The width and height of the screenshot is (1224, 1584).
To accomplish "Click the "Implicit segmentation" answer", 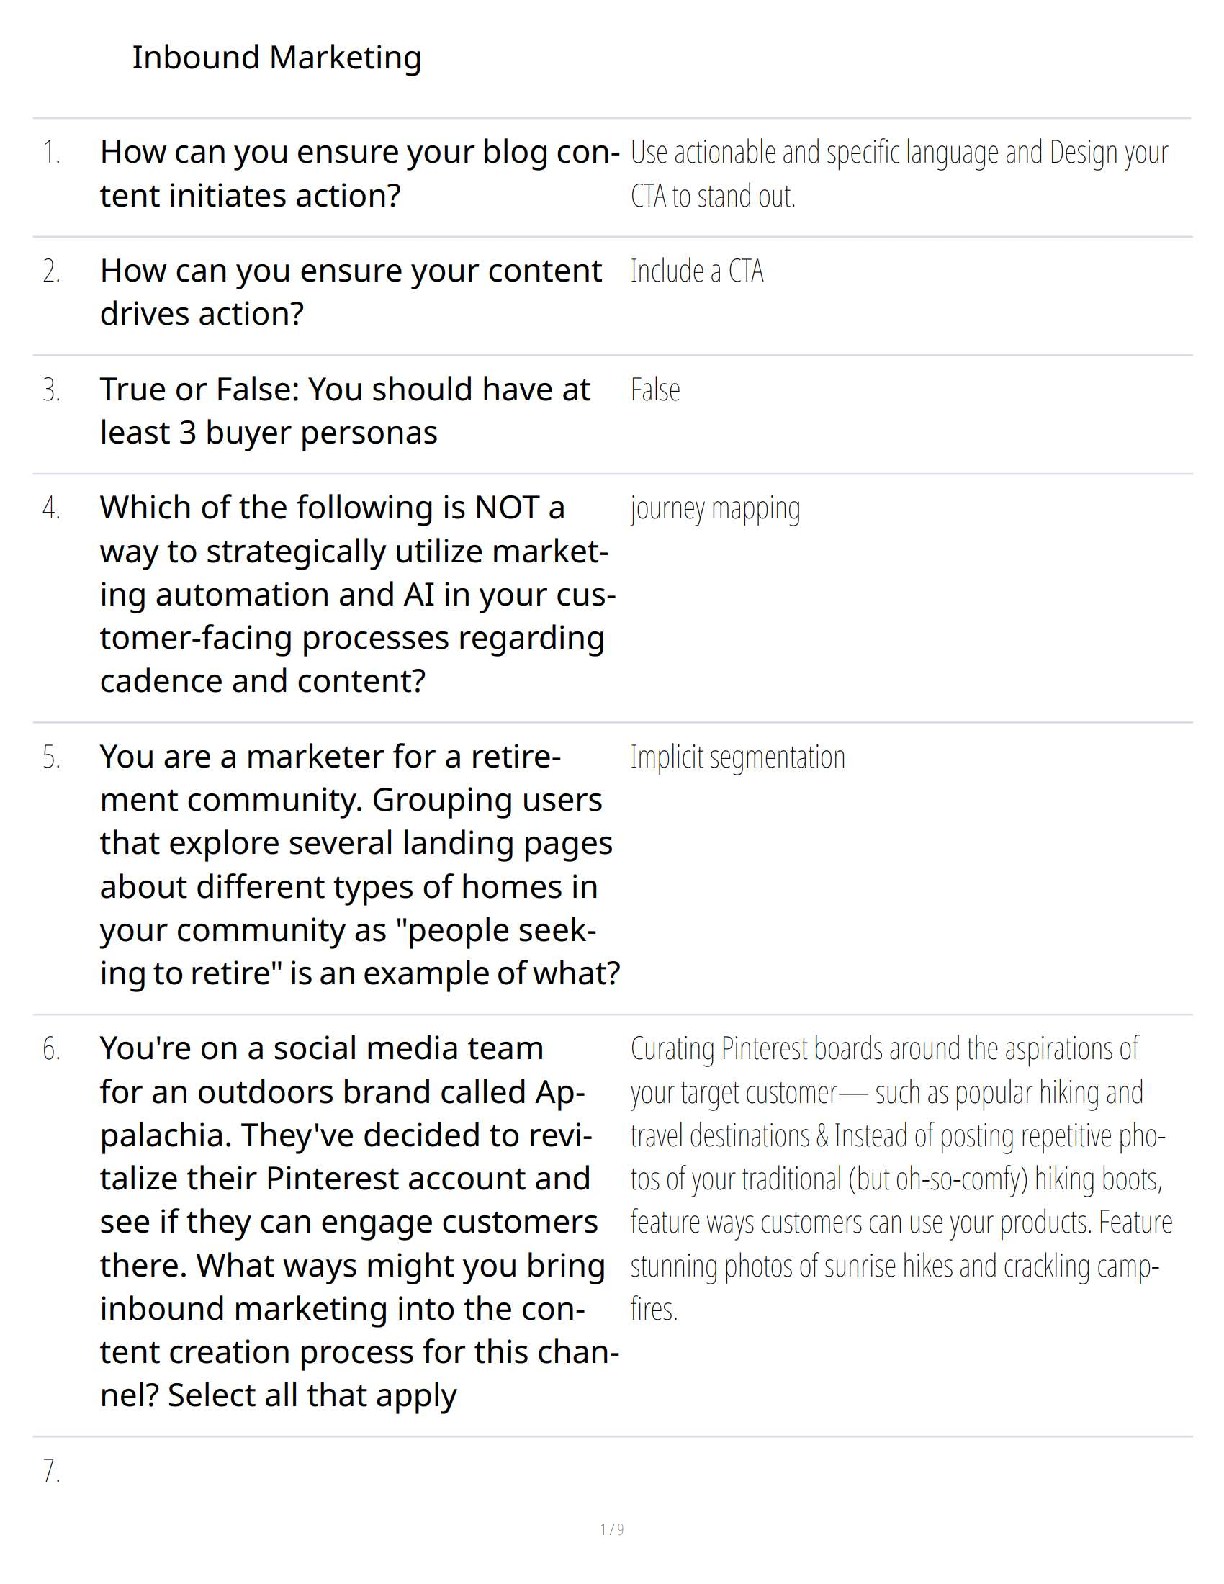I will [x=737, y=758].
